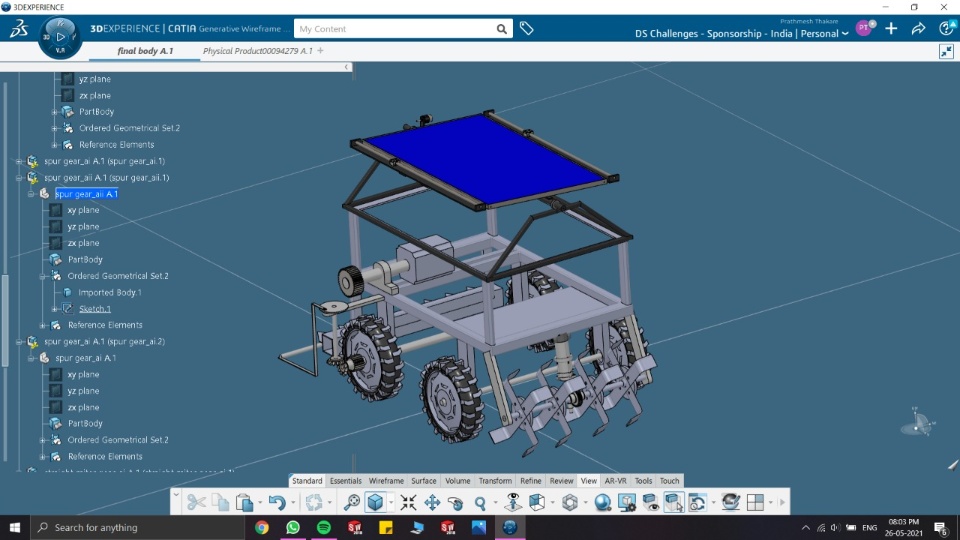Select the Copy tool

pos(220,503)
